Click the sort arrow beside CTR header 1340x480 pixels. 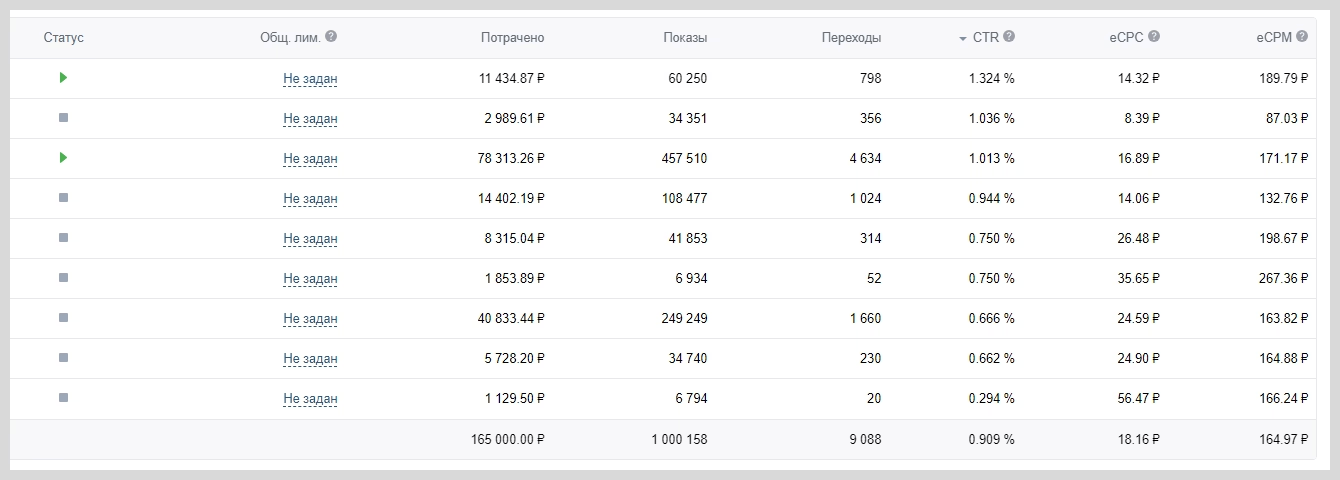point(962,38)
